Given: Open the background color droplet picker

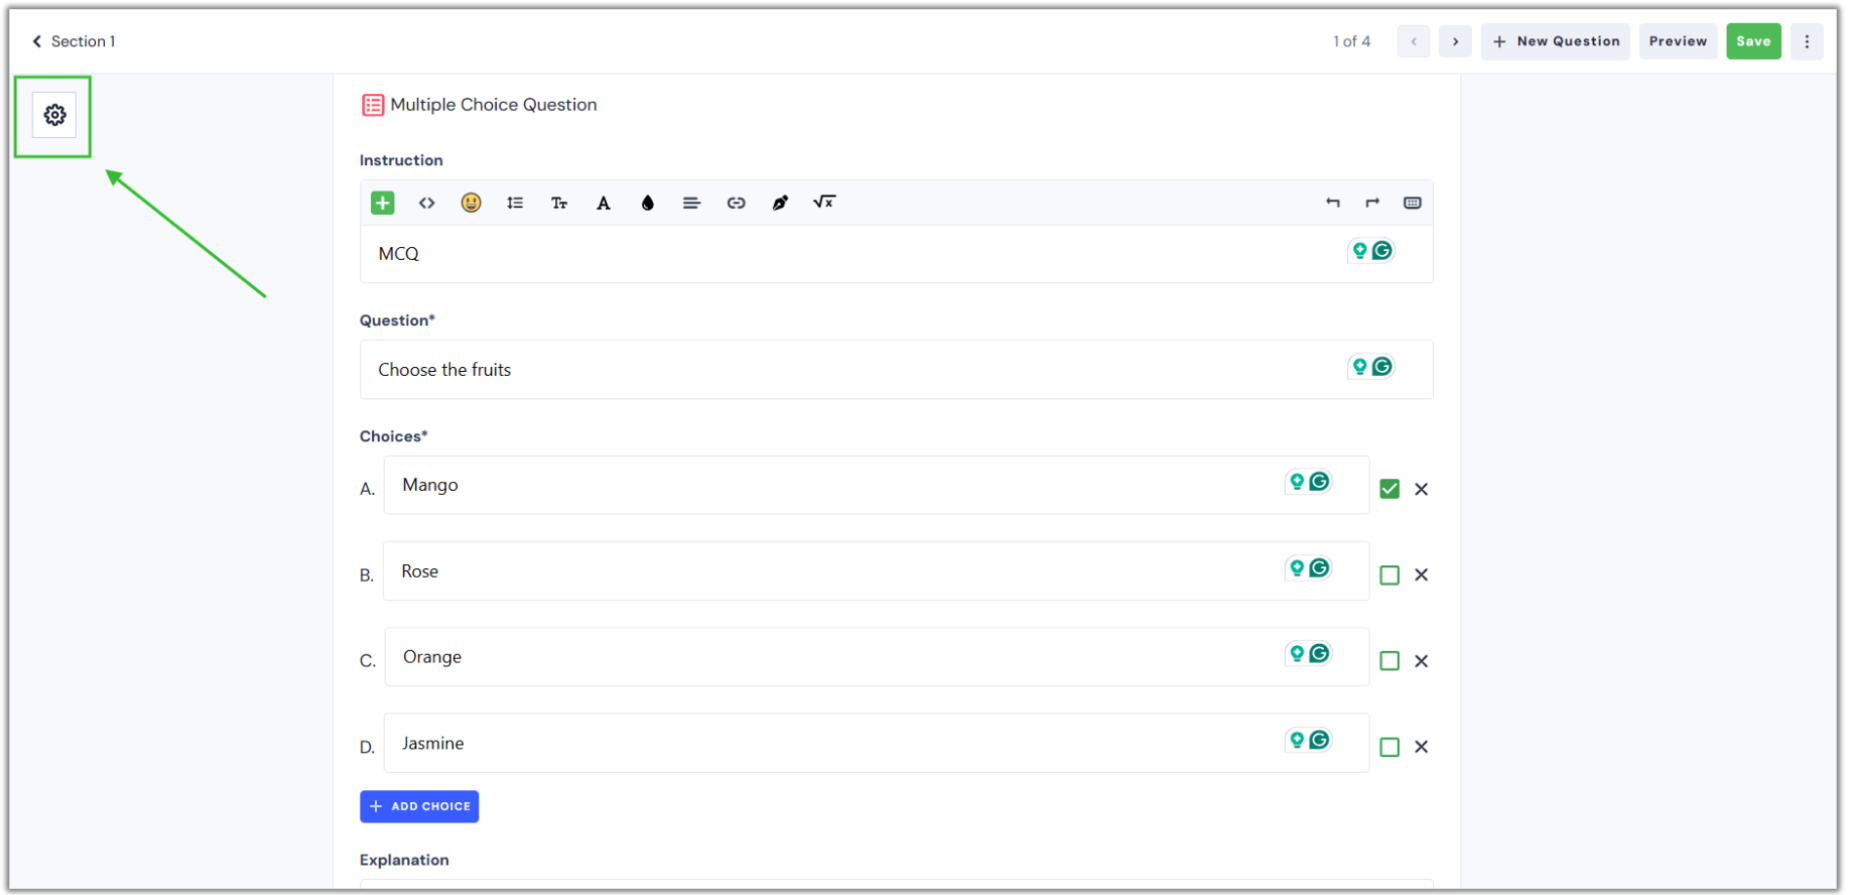Looking at the screenshot, I should 647,203.
